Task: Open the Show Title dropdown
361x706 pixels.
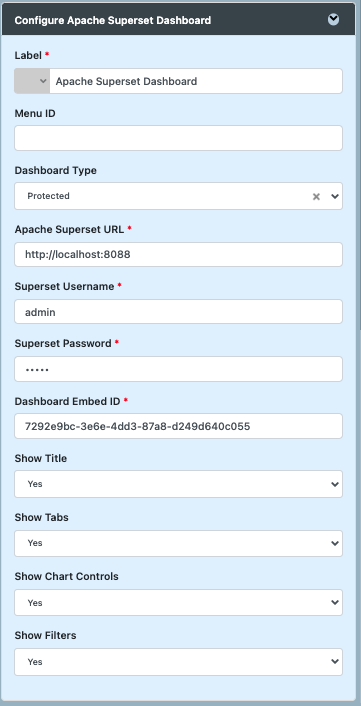Action: coord(178,484)
